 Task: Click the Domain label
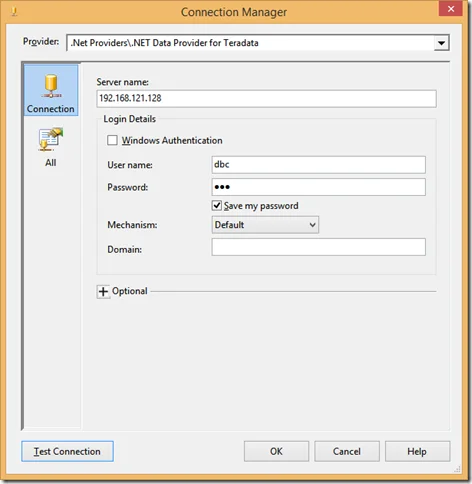[124, 249]
